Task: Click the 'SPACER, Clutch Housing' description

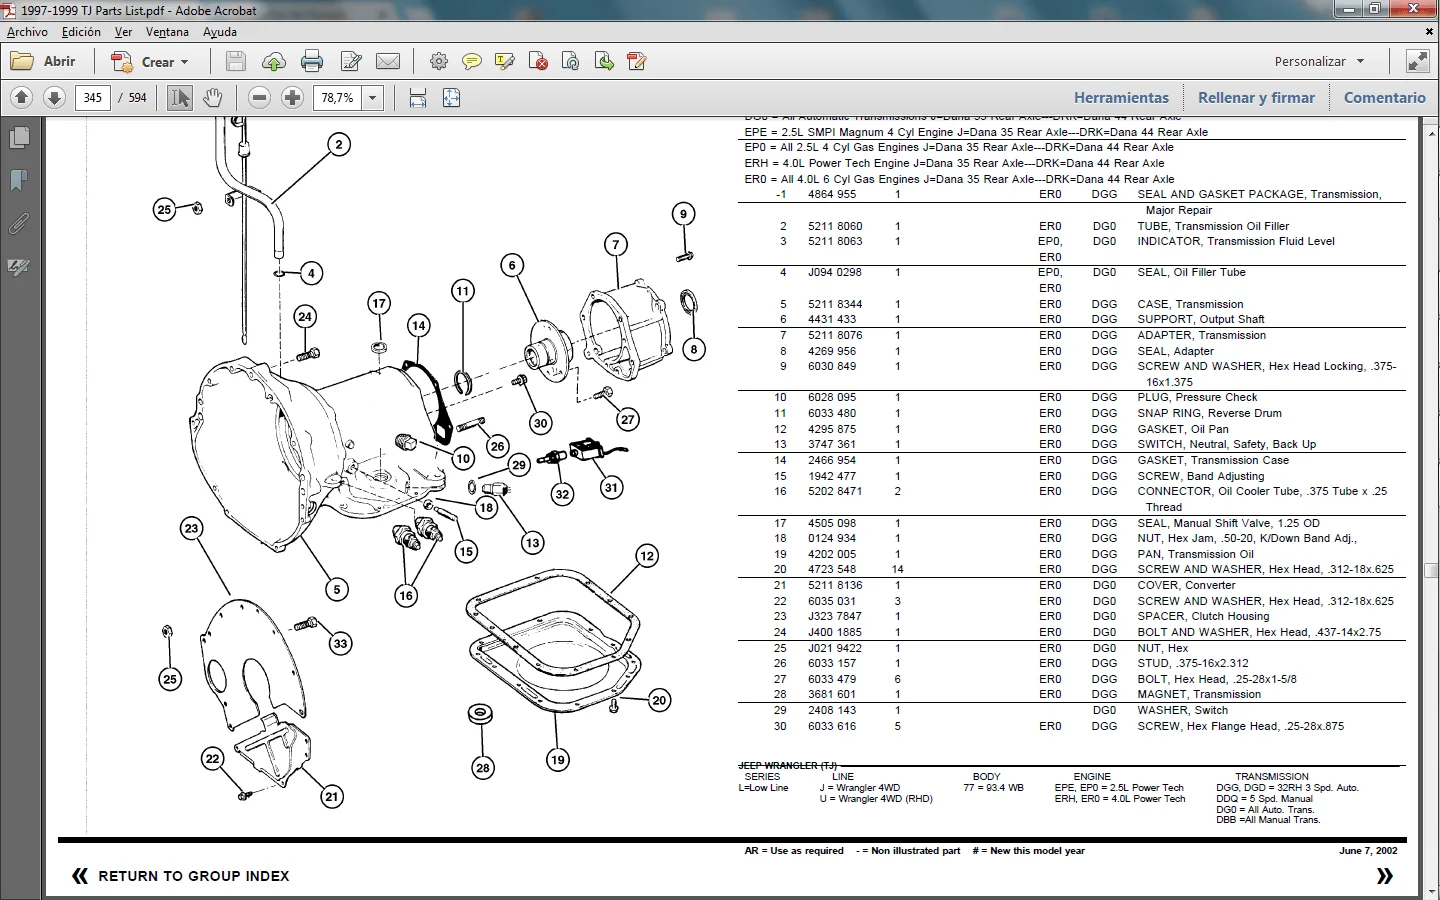Action: (x=1203, y=616)
